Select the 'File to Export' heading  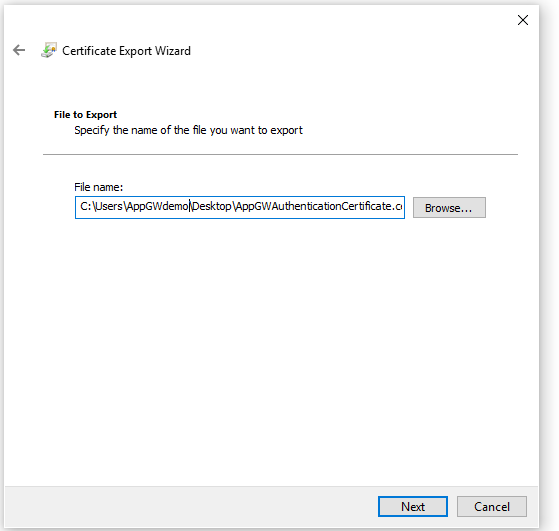[x=85, y=114]
